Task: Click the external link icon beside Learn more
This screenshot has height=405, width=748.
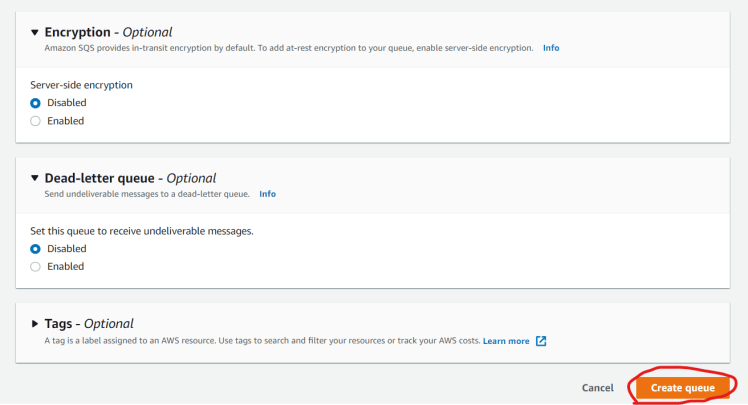Action: point(541,341)
